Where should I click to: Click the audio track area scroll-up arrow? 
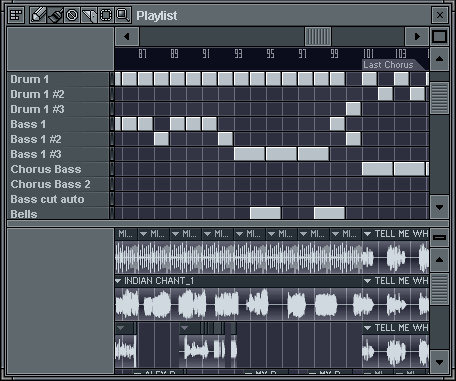pos(439,259)
